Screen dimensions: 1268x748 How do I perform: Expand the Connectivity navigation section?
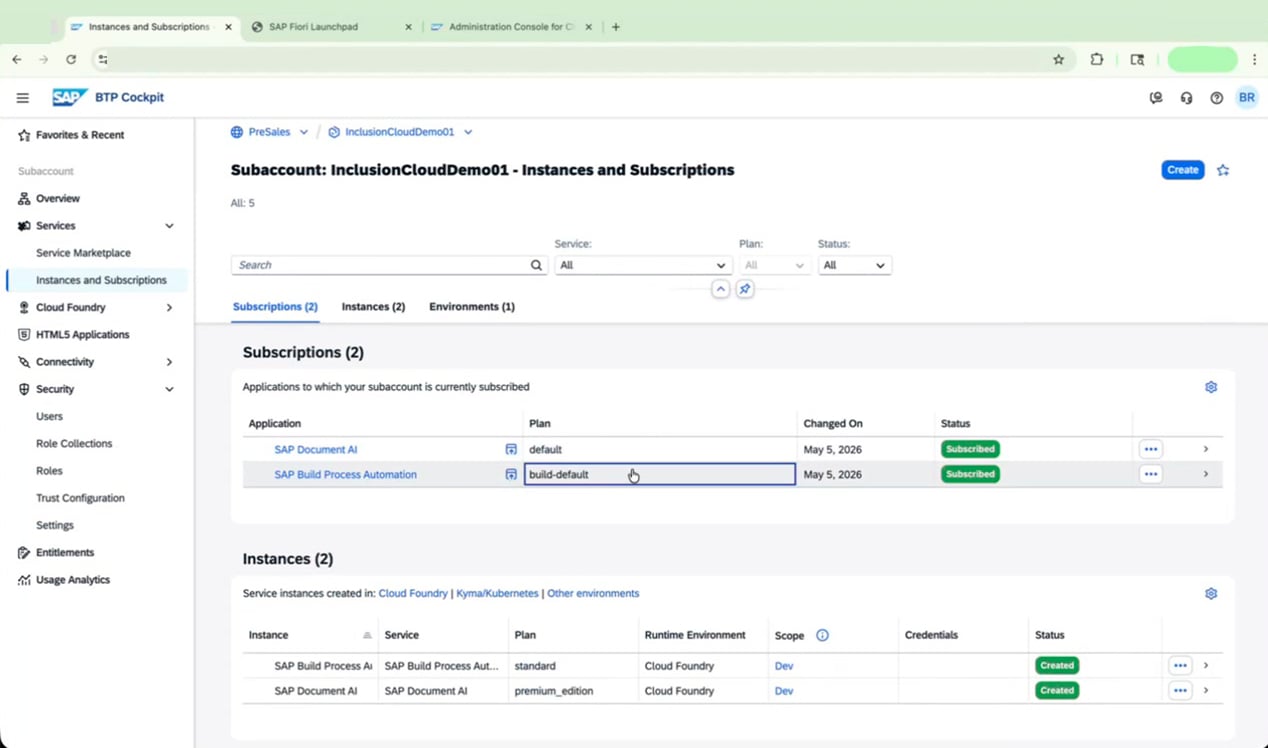pos(169,362)
